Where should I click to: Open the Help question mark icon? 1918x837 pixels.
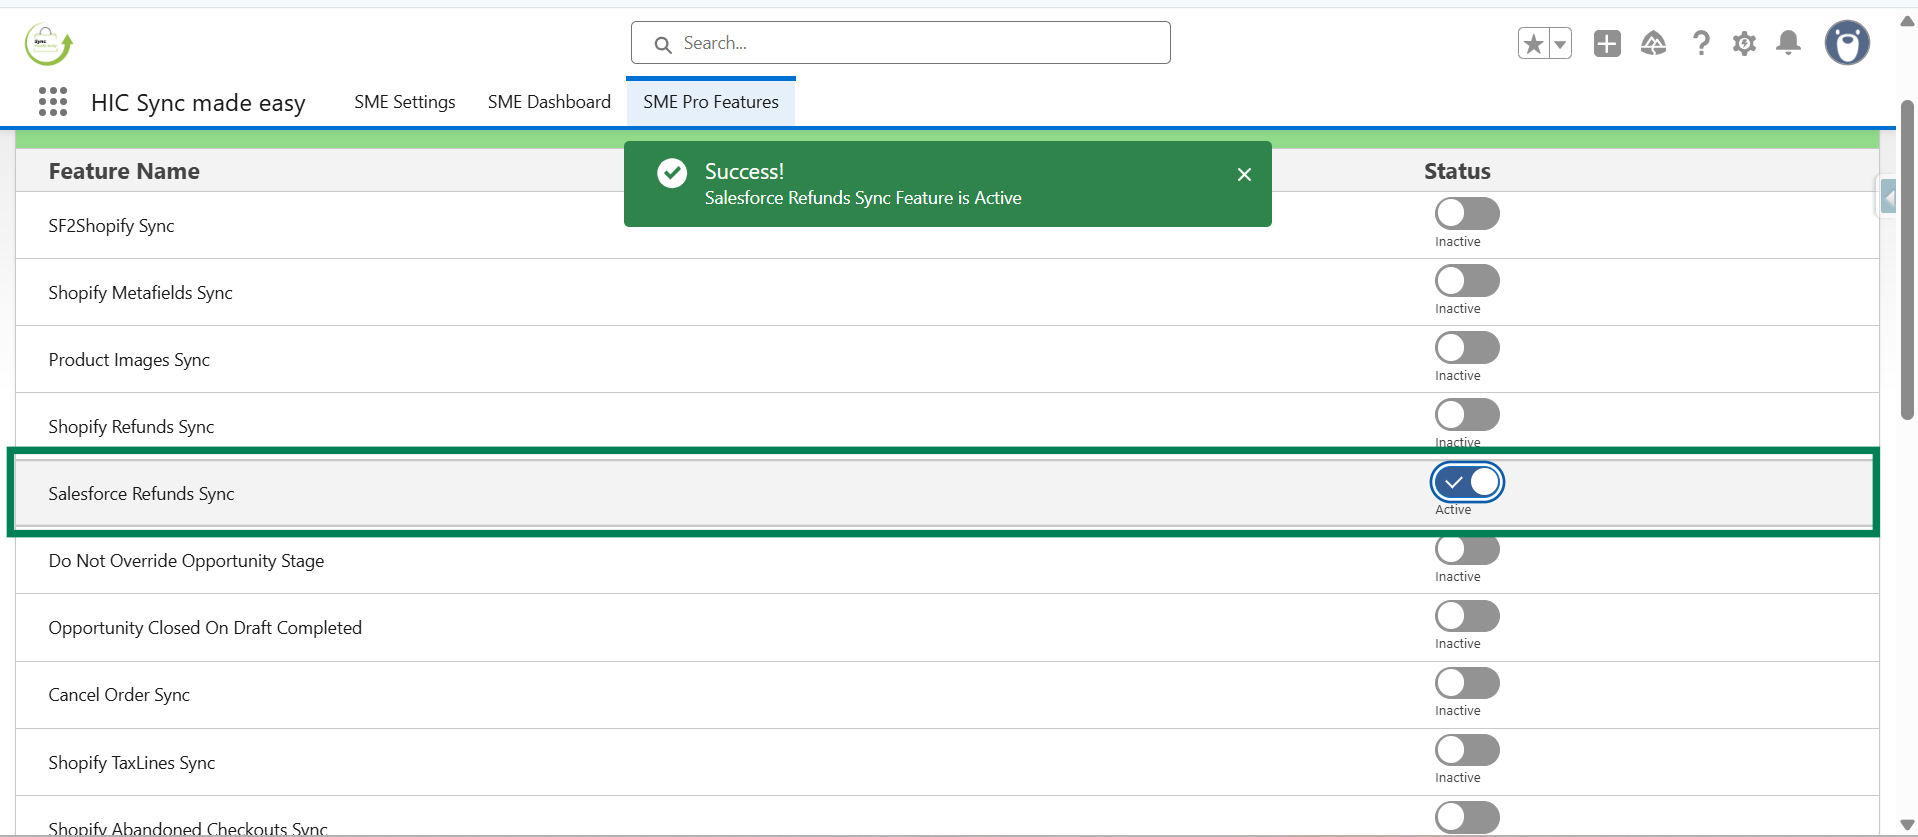tap(1700, 44)
